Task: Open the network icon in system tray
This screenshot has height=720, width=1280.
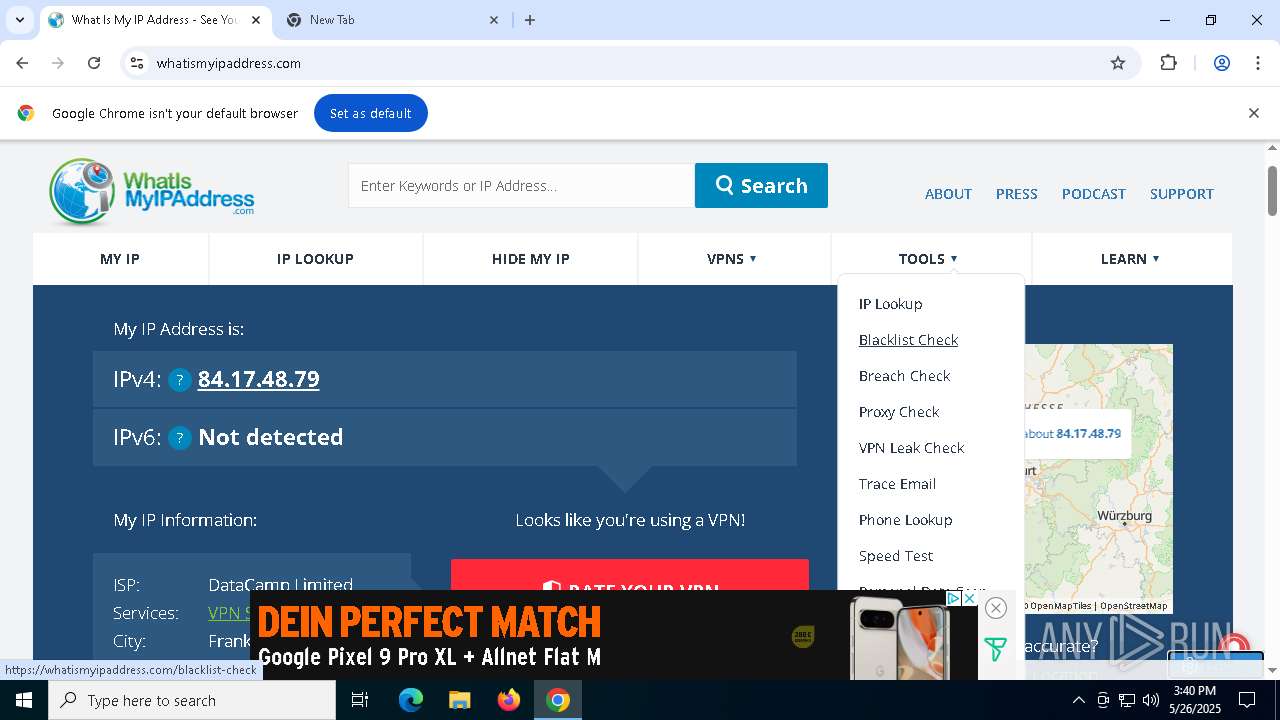Action: (x=1127, y=700)
